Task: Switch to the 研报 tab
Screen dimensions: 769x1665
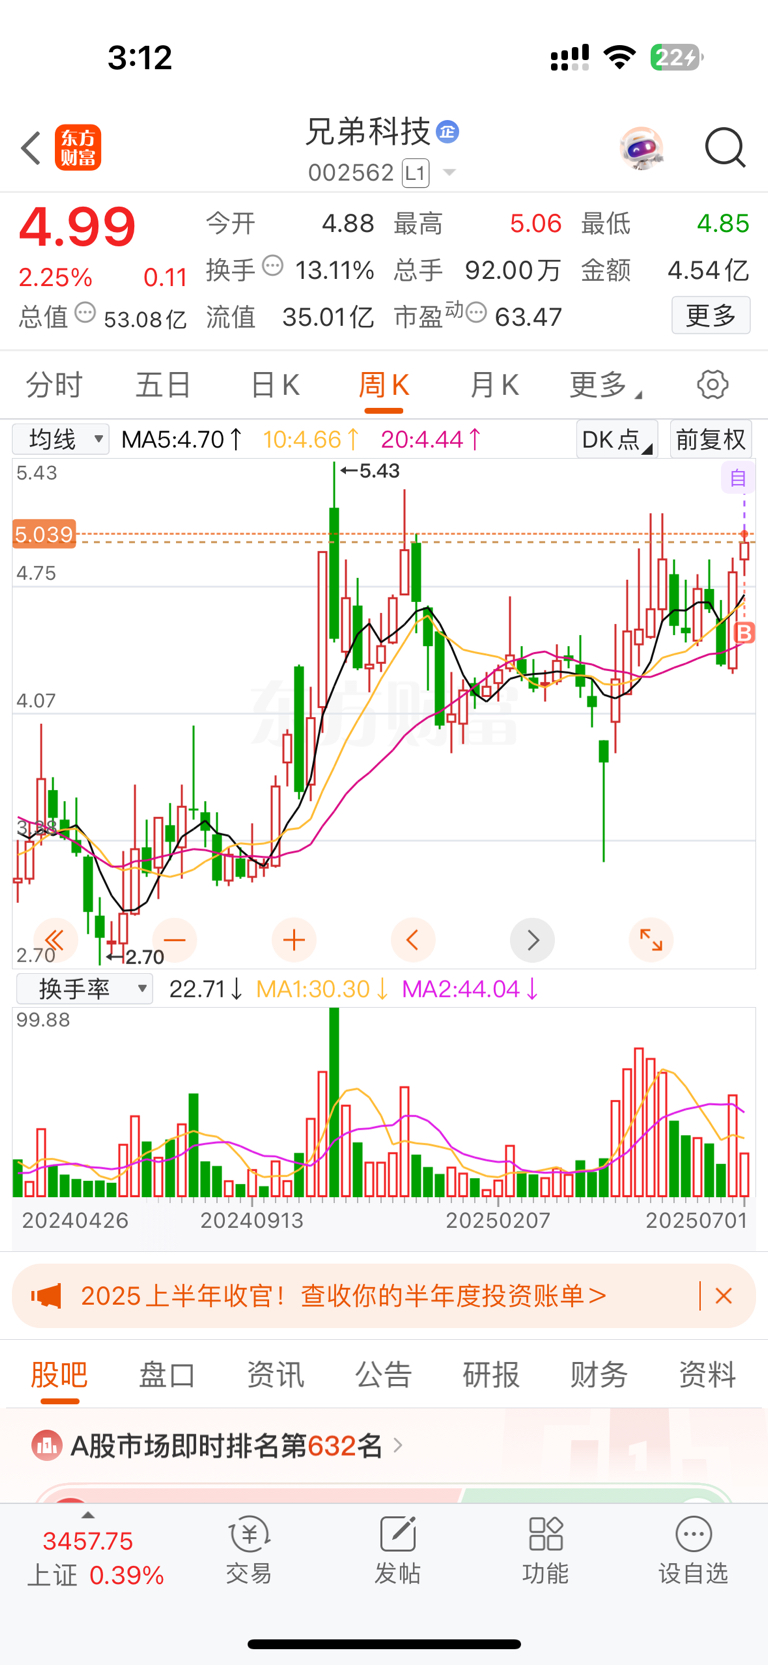Action: [x=491, y=1375]
